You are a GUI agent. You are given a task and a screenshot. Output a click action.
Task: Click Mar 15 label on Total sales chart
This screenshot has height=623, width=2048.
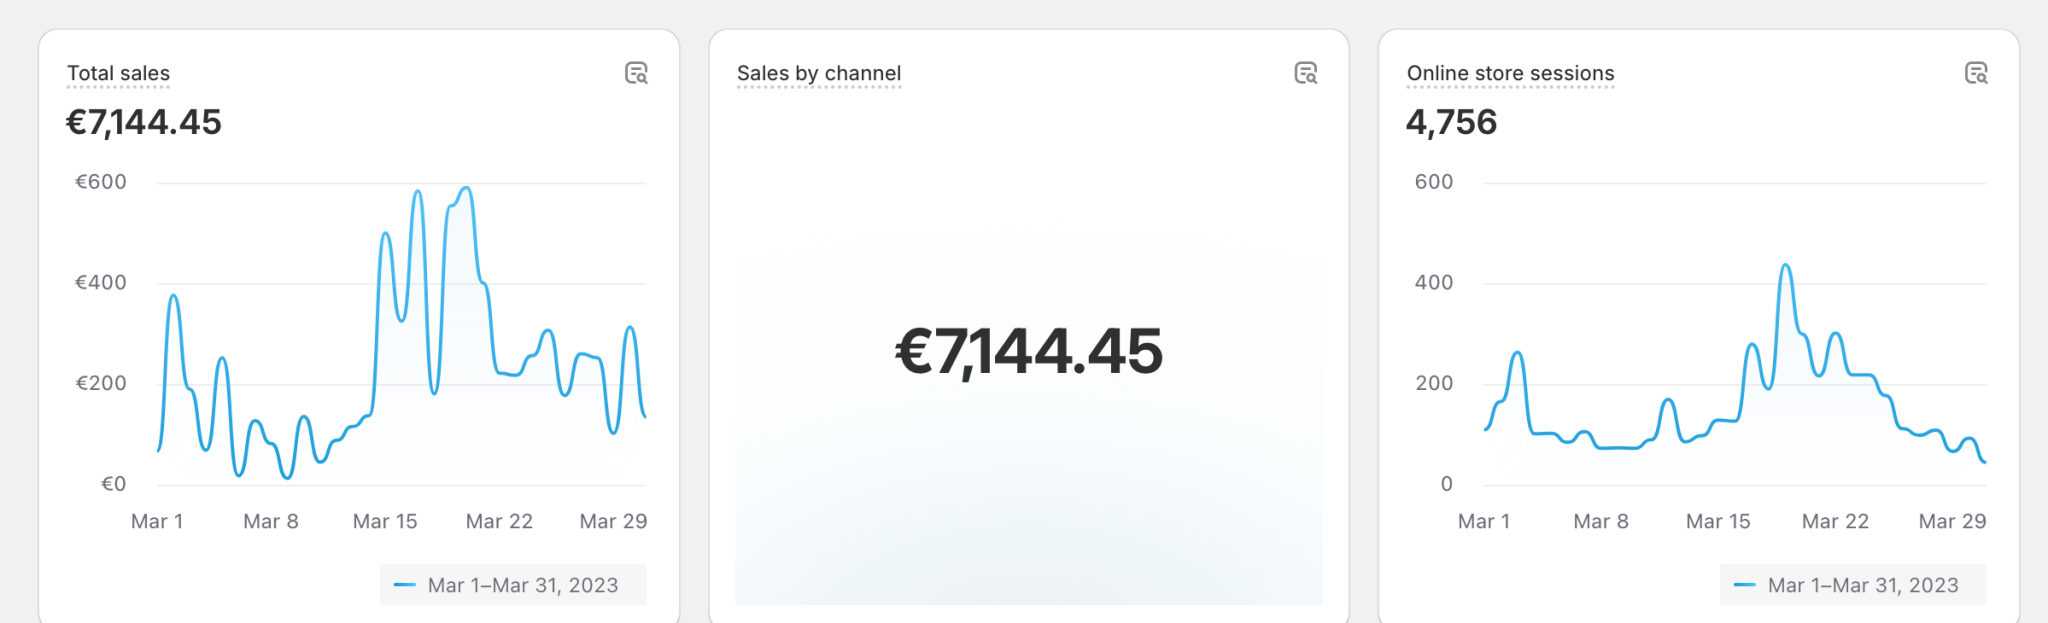tap(385, 521)
